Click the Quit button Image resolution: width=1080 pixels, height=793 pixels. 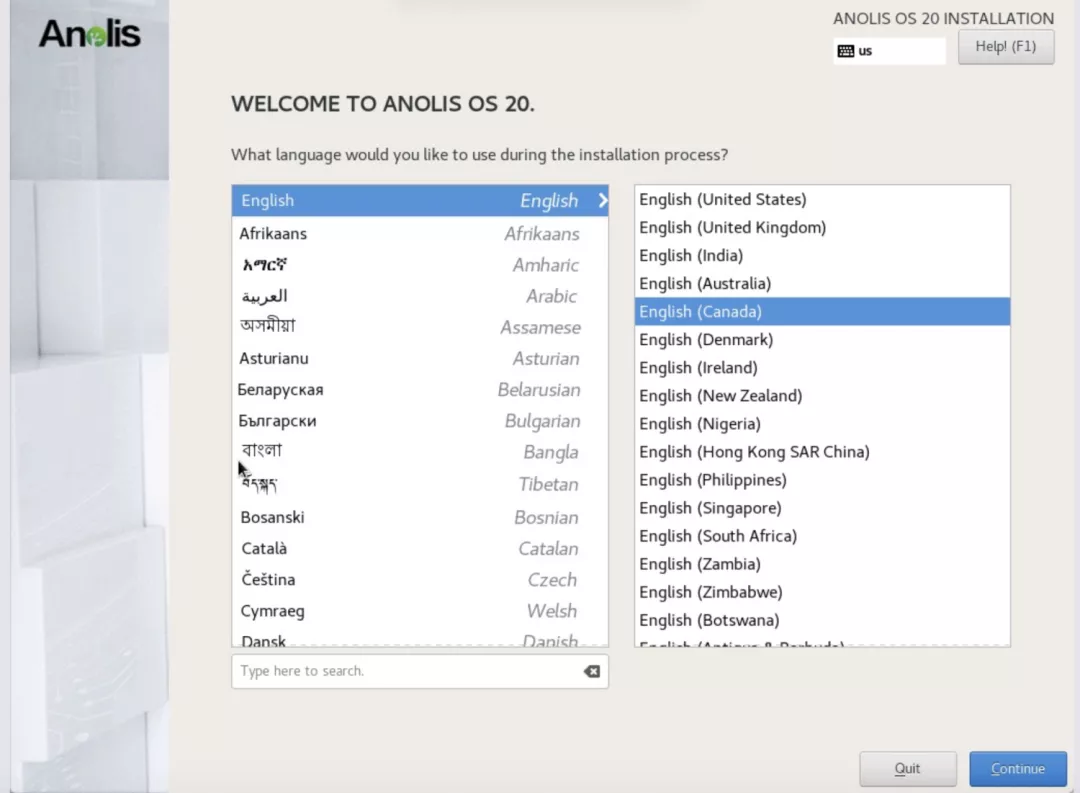click(x=907, y=768)
